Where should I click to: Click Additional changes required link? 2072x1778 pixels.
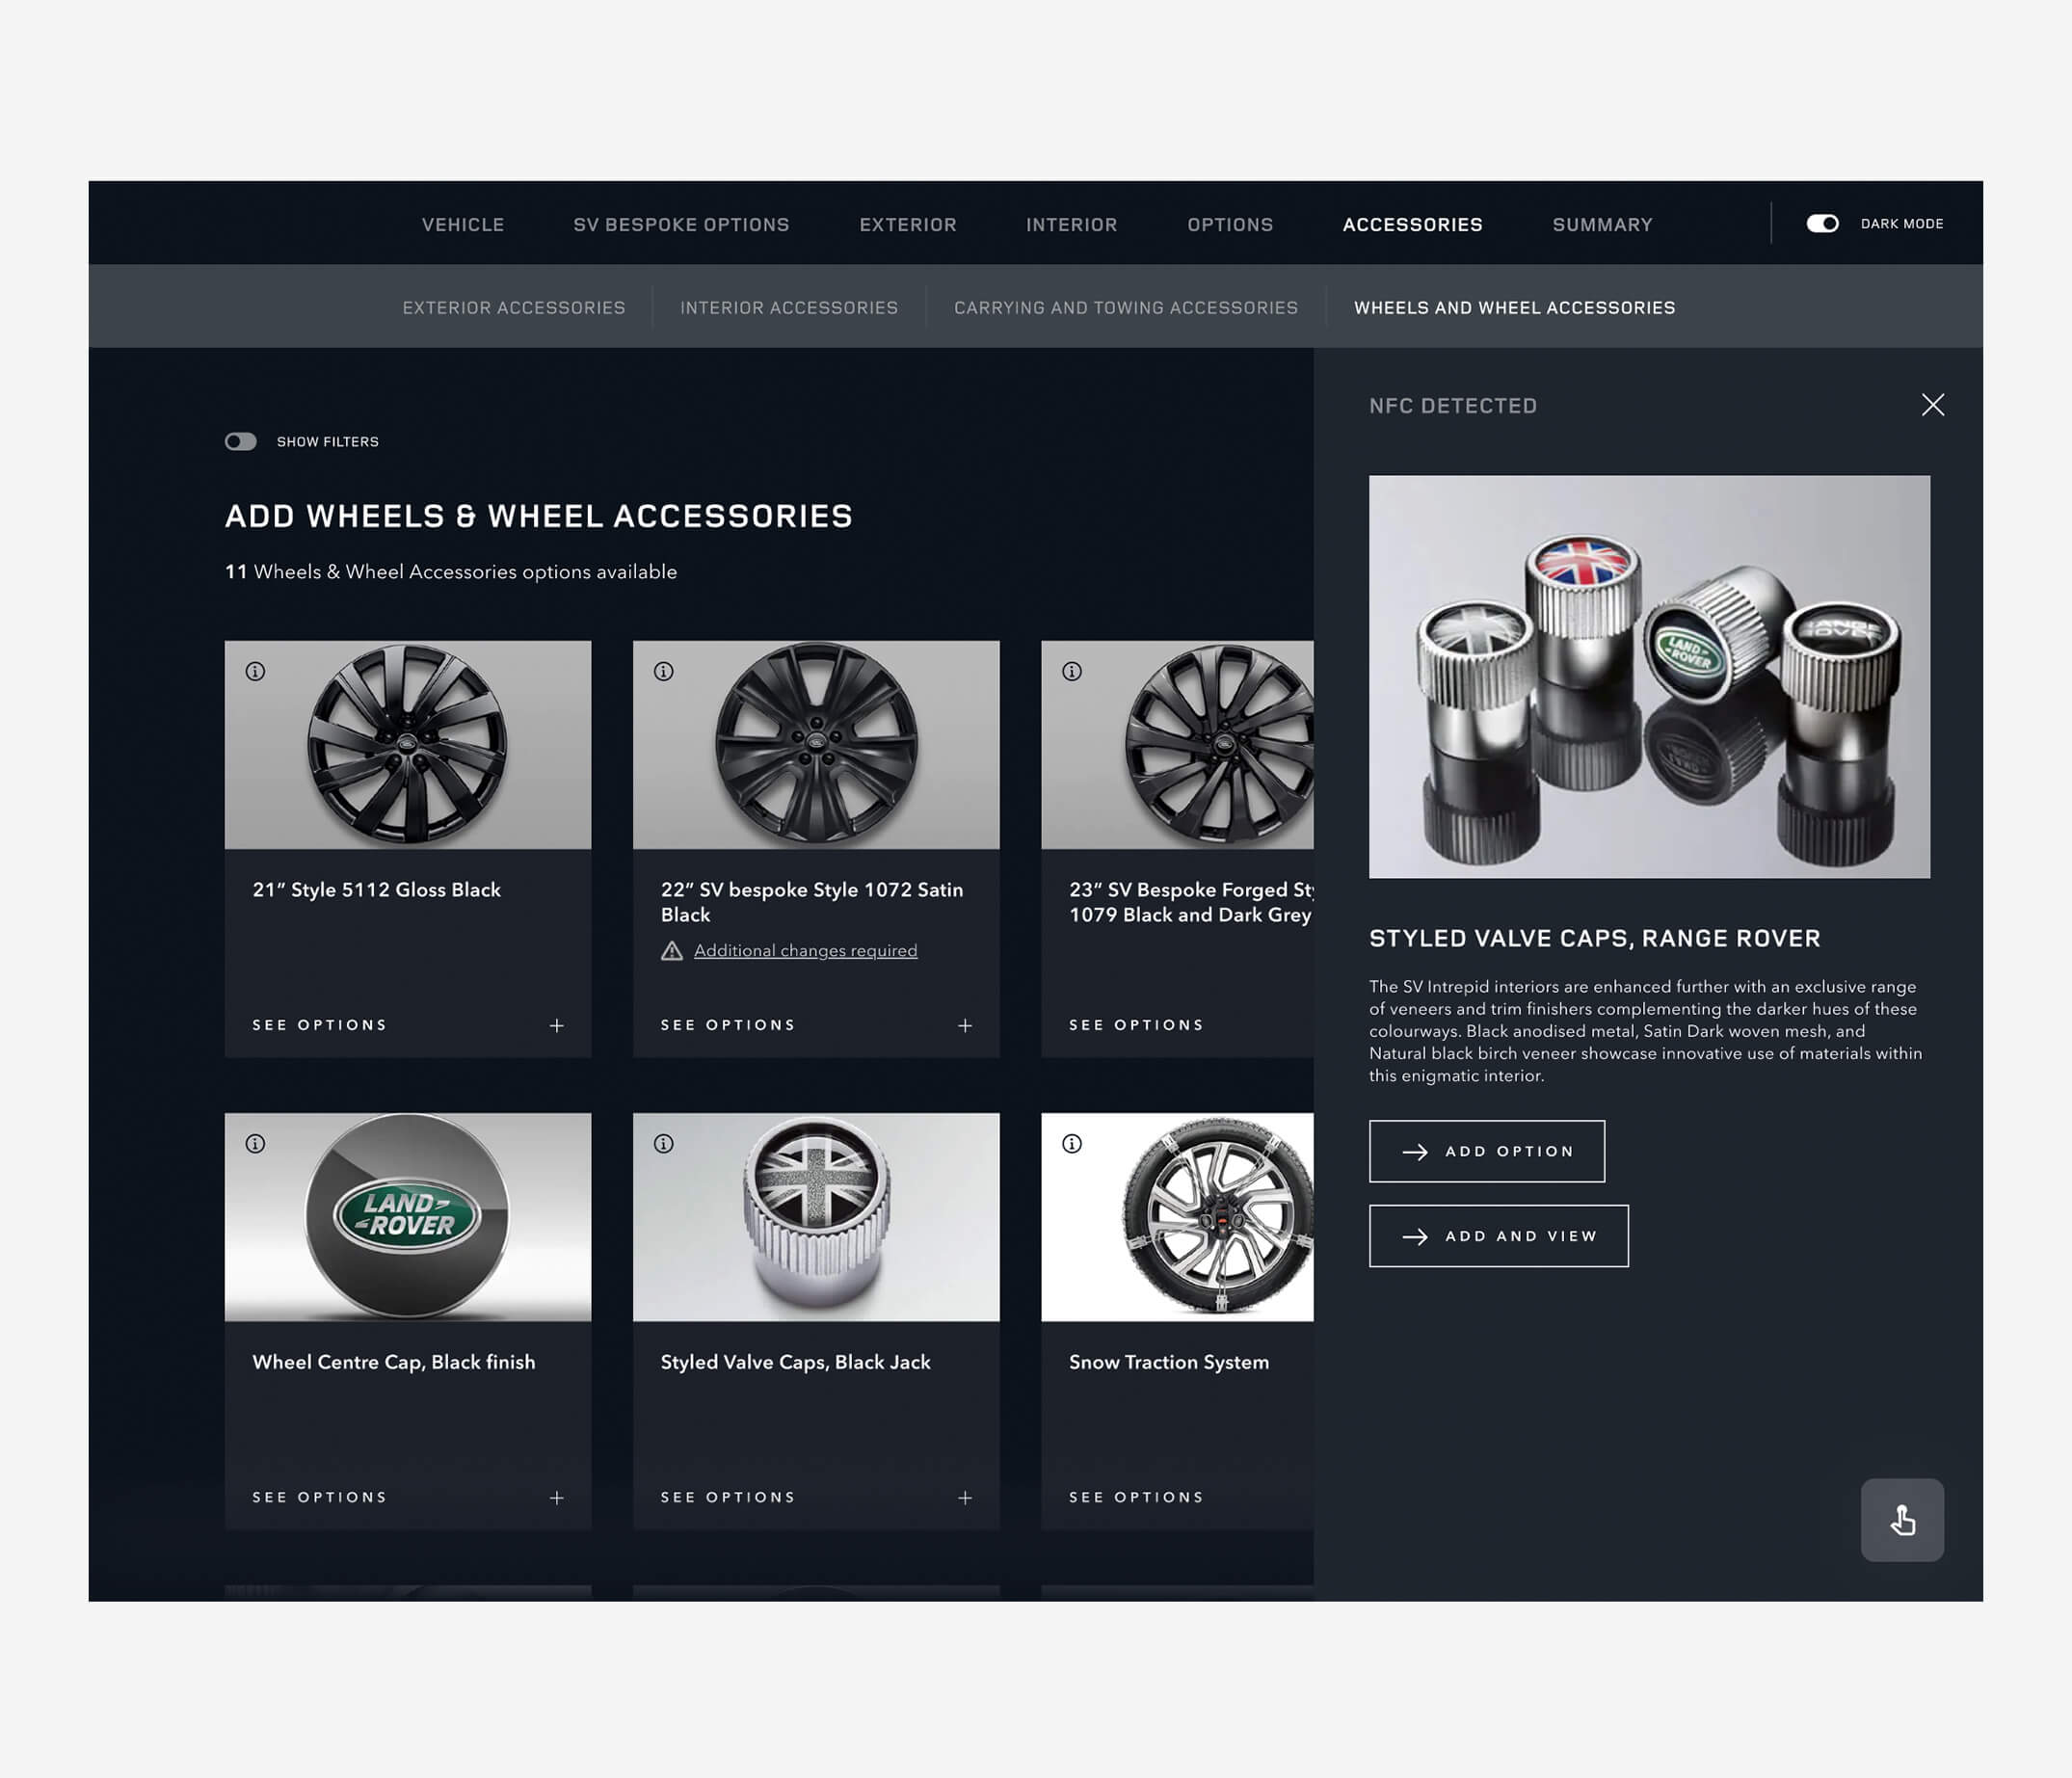point(805,951)
